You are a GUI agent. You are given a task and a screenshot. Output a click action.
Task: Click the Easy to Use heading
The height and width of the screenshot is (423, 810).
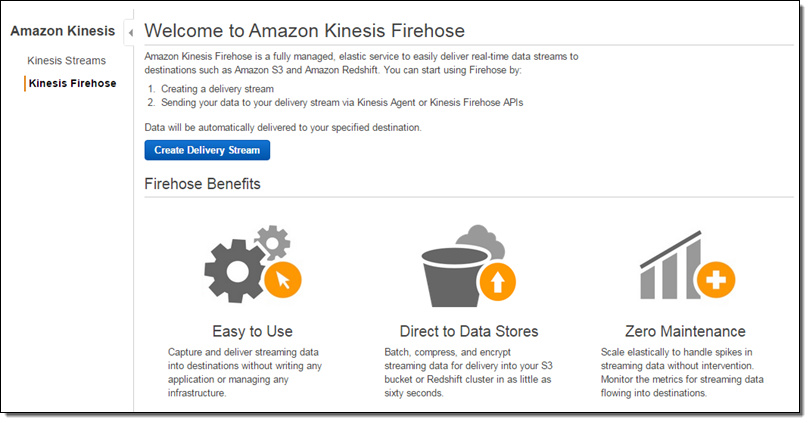pos(252,331)
